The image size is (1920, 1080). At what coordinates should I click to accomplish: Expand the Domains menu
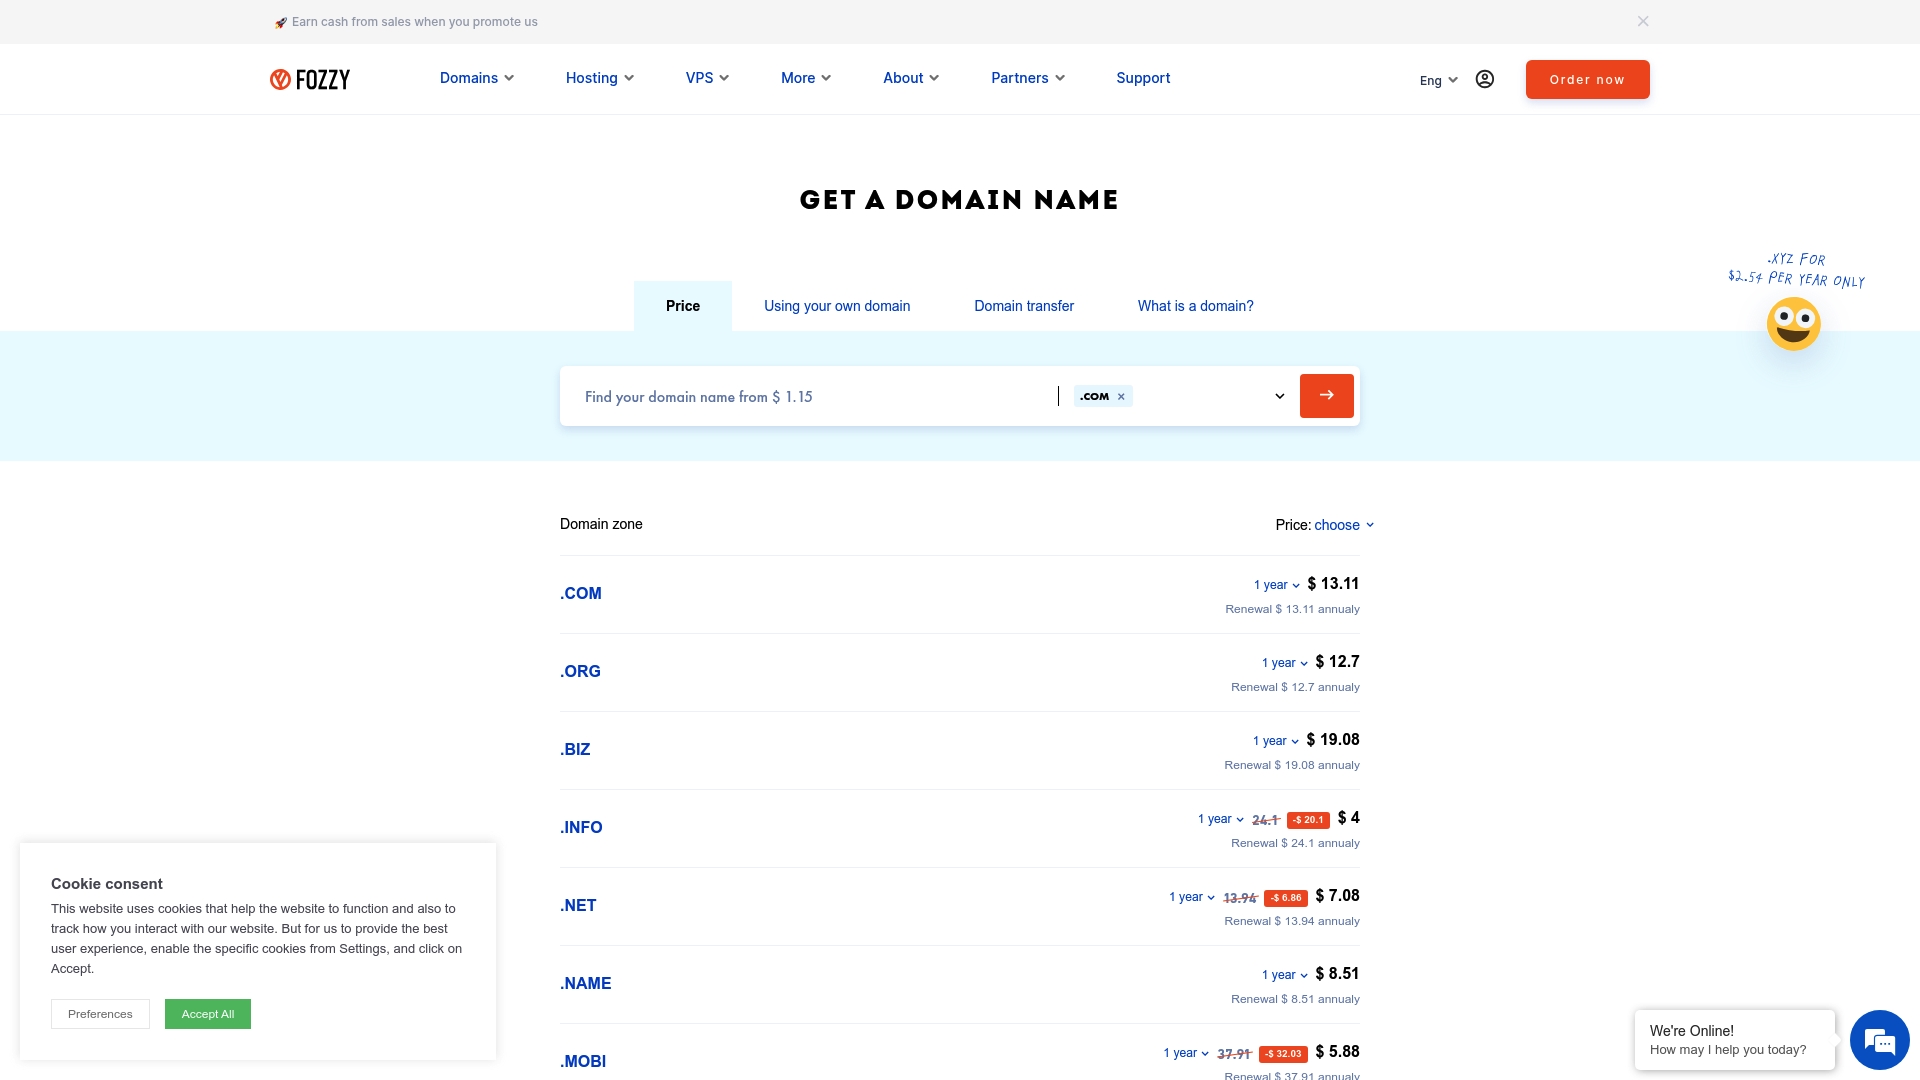[x=477, y=78]
